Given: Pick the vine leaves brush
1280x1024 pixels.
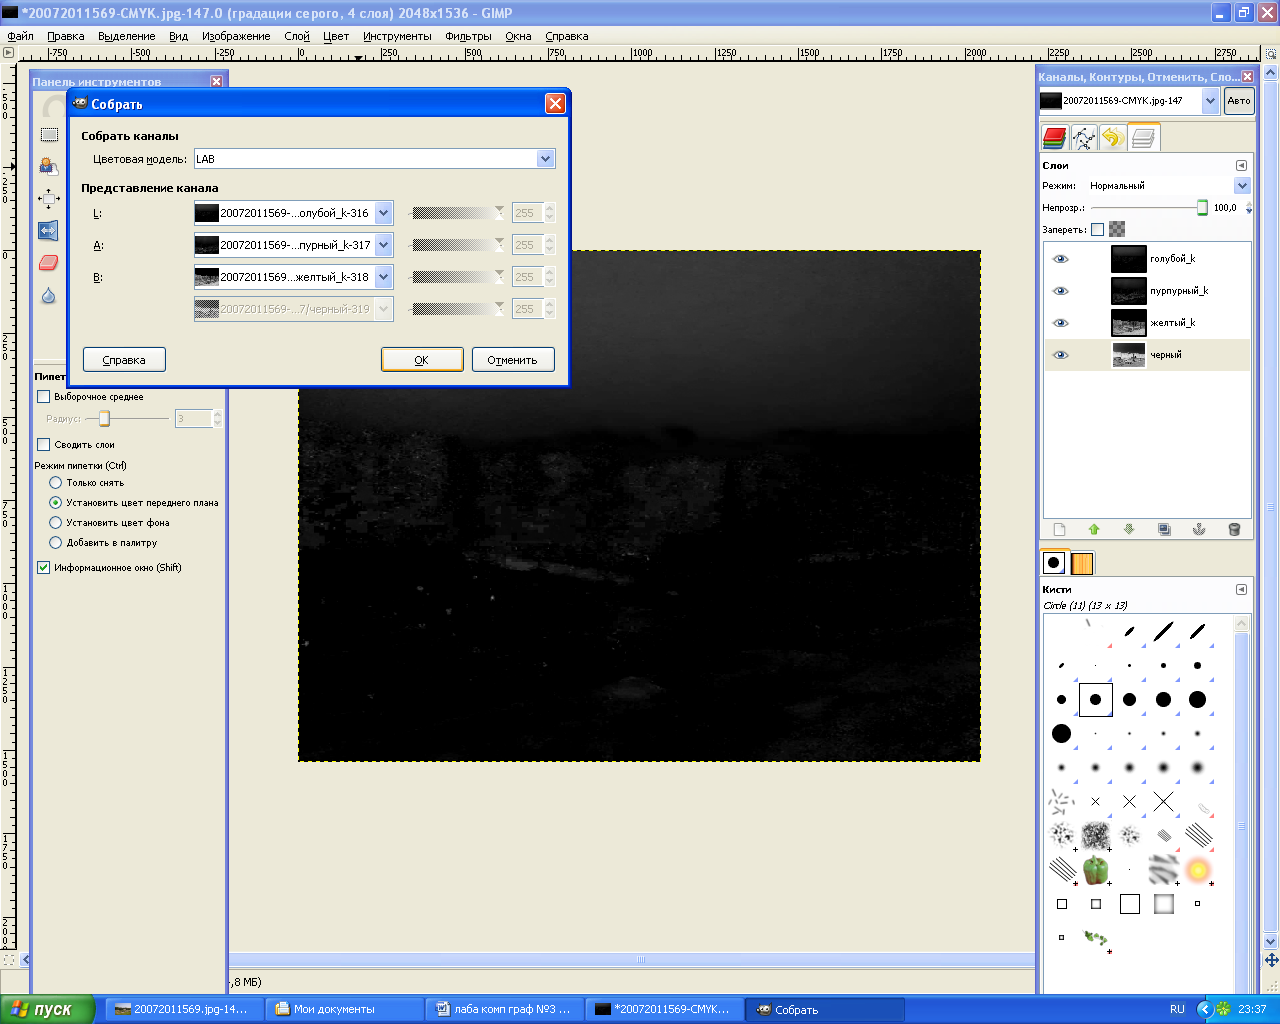Looking at the screenshot, I should pos(1097,938).
